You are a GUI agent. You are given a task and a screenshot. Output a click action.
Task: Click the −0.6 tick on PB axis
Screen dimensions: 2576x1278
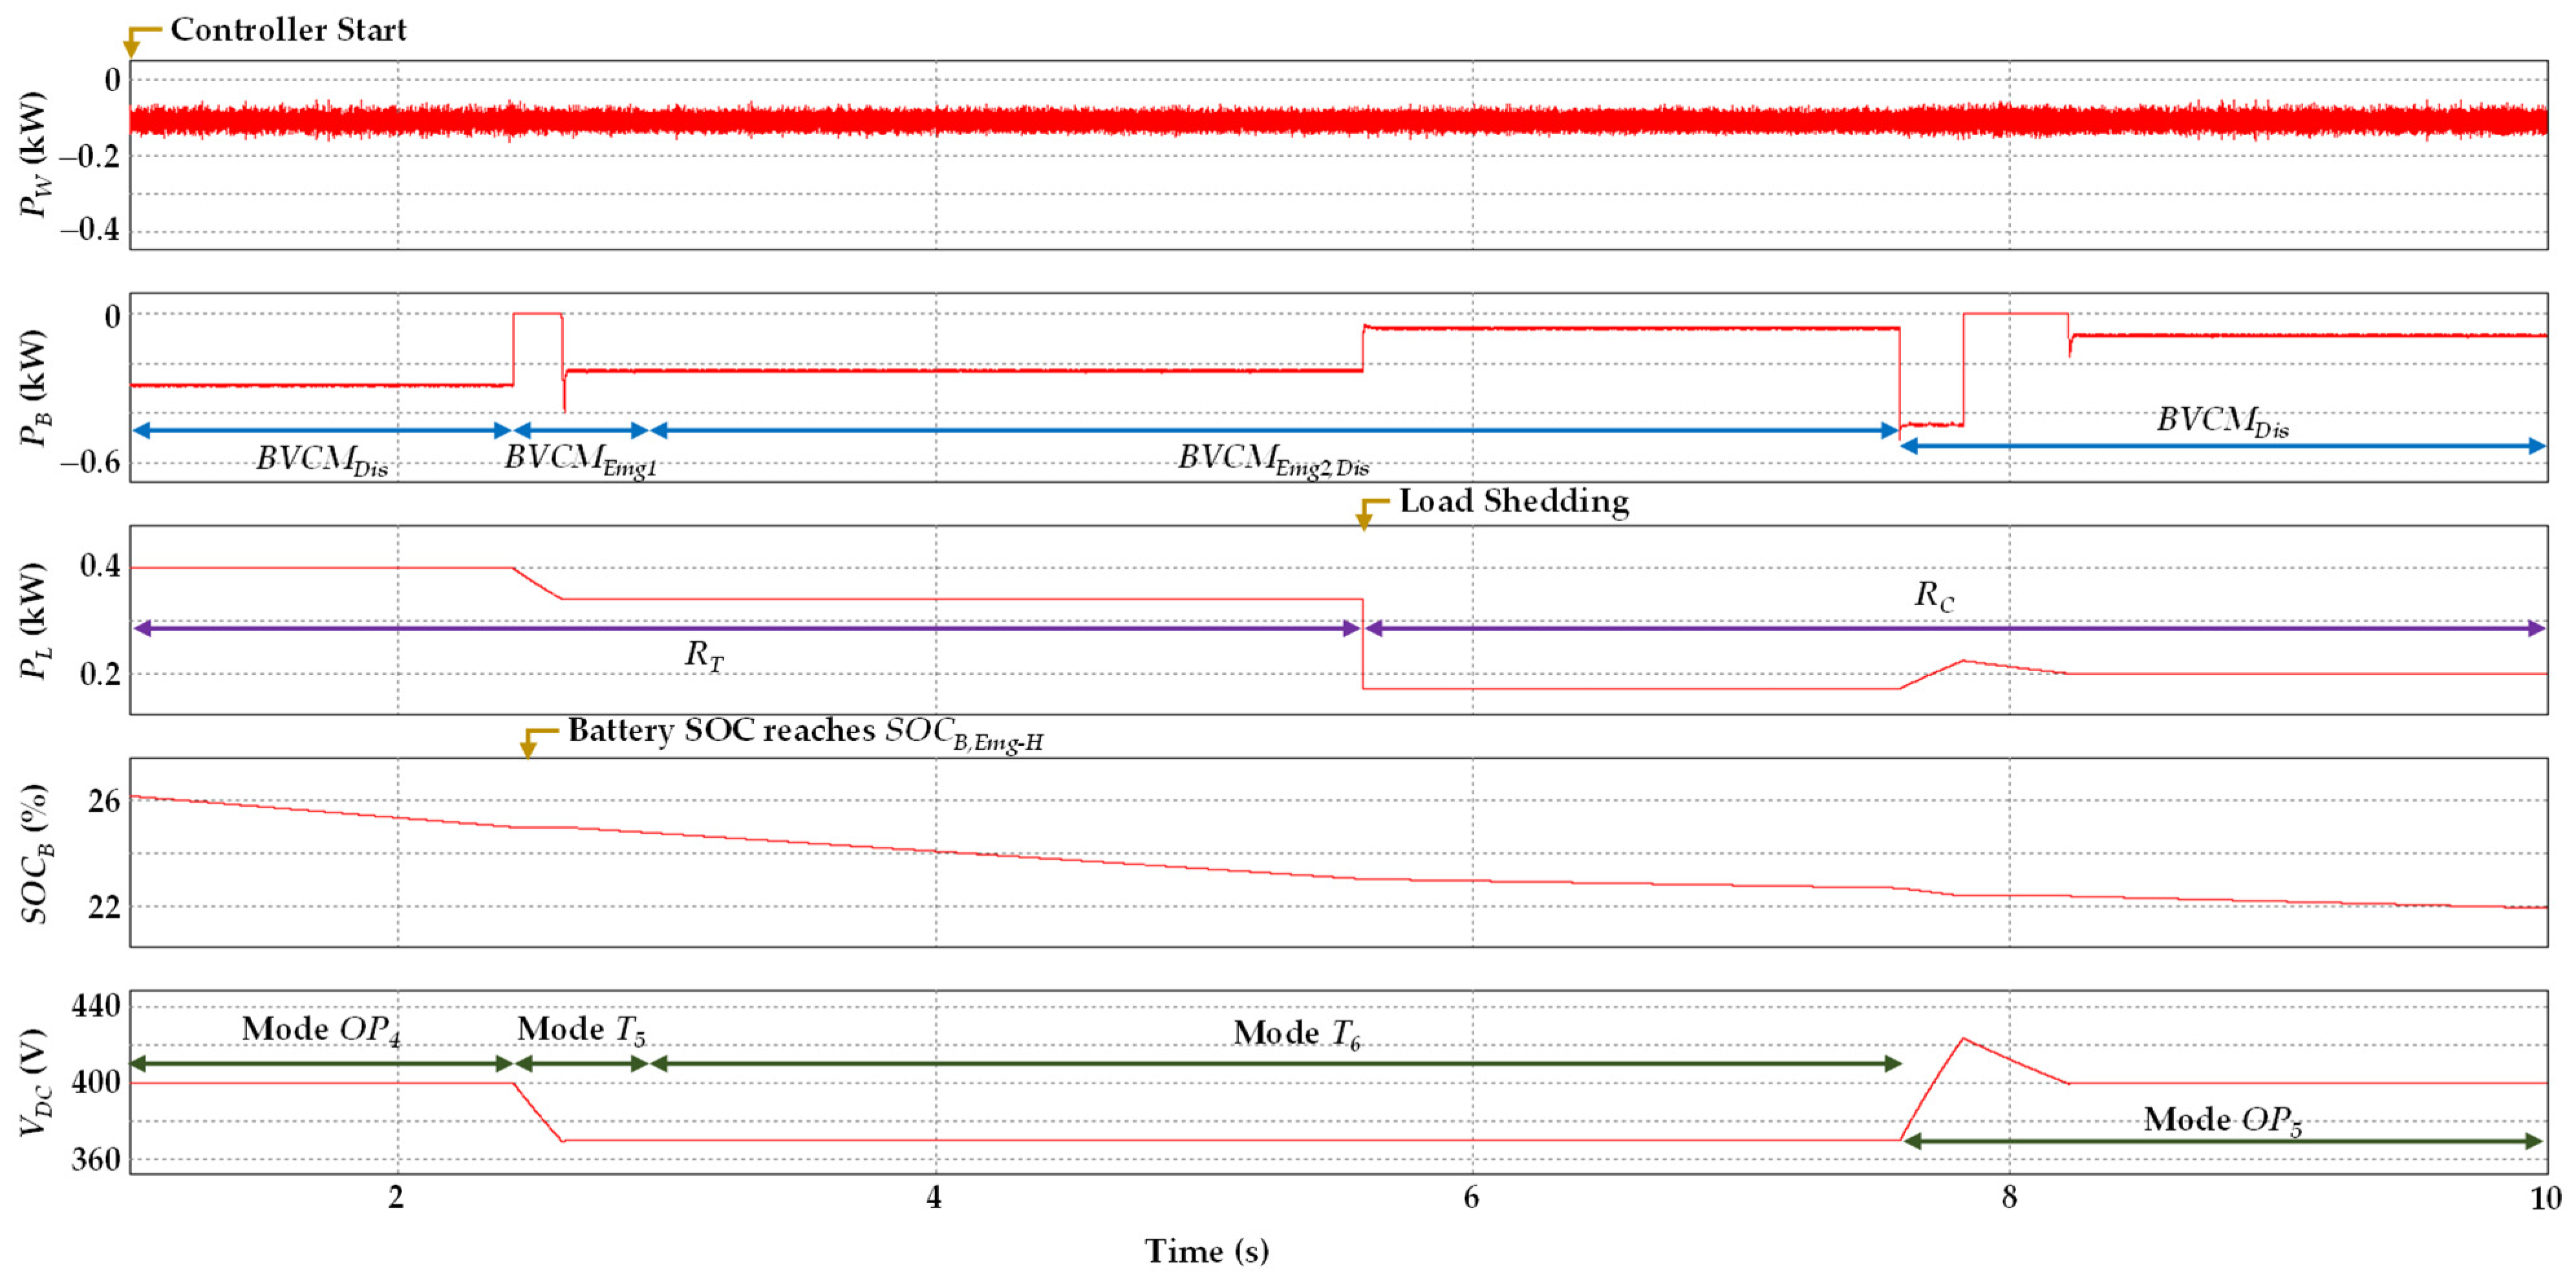coord(89,462)
